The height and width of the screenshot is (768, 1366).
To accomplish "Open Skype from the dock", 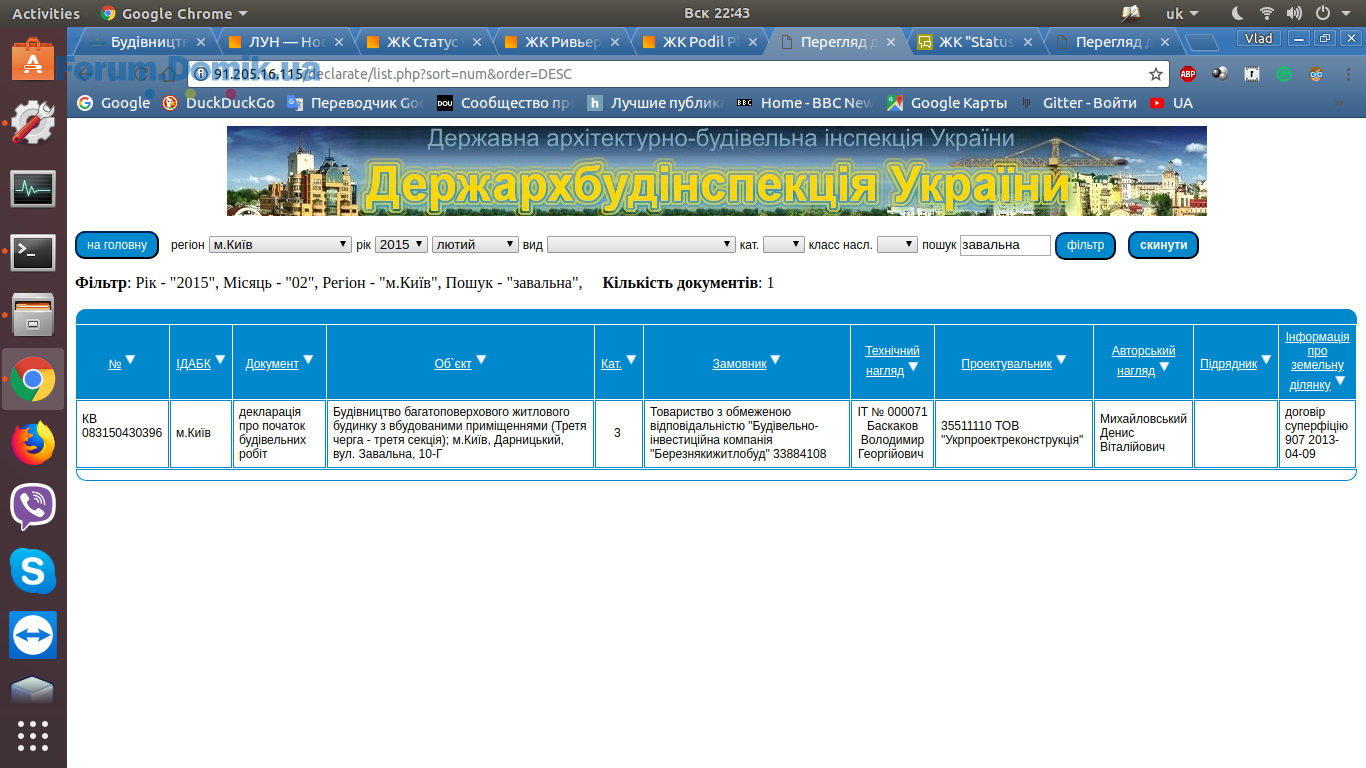I will pos(33,571).
